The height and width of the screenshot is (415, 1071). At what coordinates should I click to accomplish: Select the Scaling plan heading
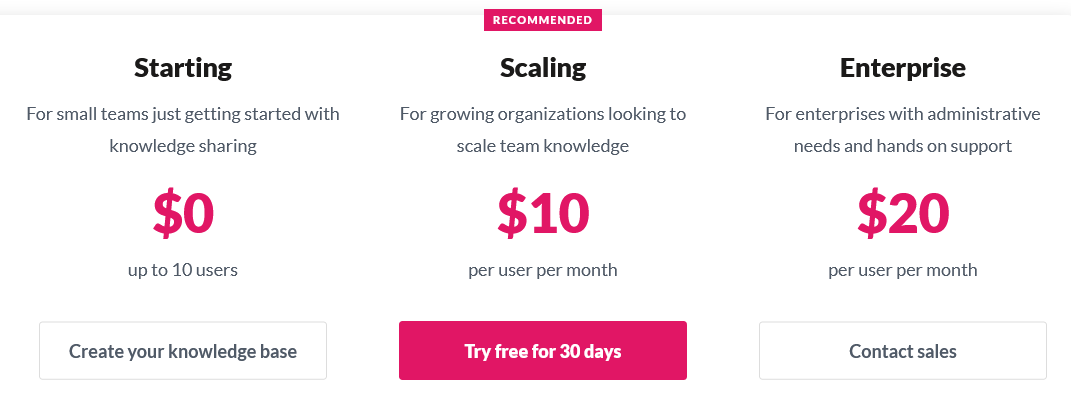pyautogui.click(x=543, y=68)
